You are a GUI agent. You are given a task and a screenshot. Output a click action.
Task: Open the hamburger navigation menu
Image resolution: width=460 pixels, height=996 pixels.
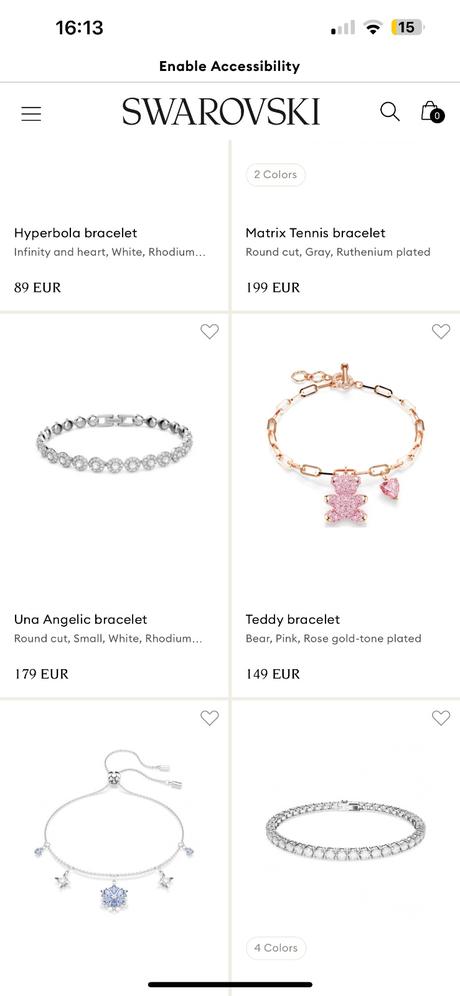point(31,114)
